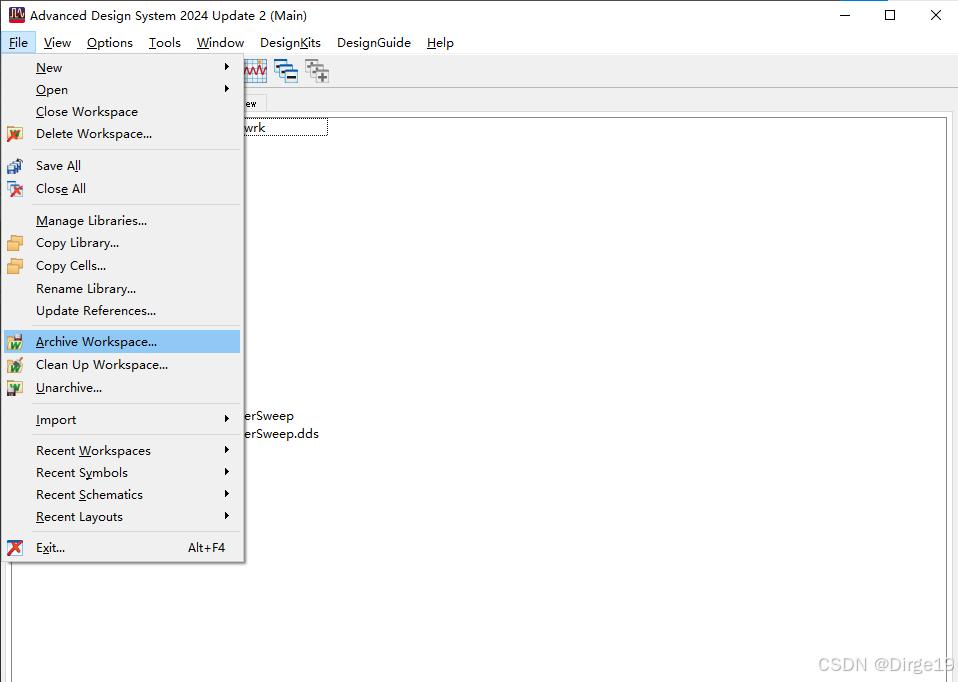Select Delete Workspace... menu entry
The image size is (958, 682).
pyautogui.click(x=122, y=134)
